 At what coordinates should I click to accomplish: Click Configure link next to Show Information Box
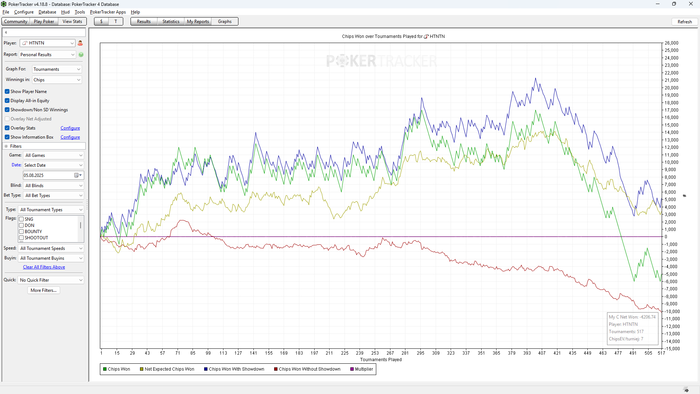pyautogui.click(x=70, y=137)
